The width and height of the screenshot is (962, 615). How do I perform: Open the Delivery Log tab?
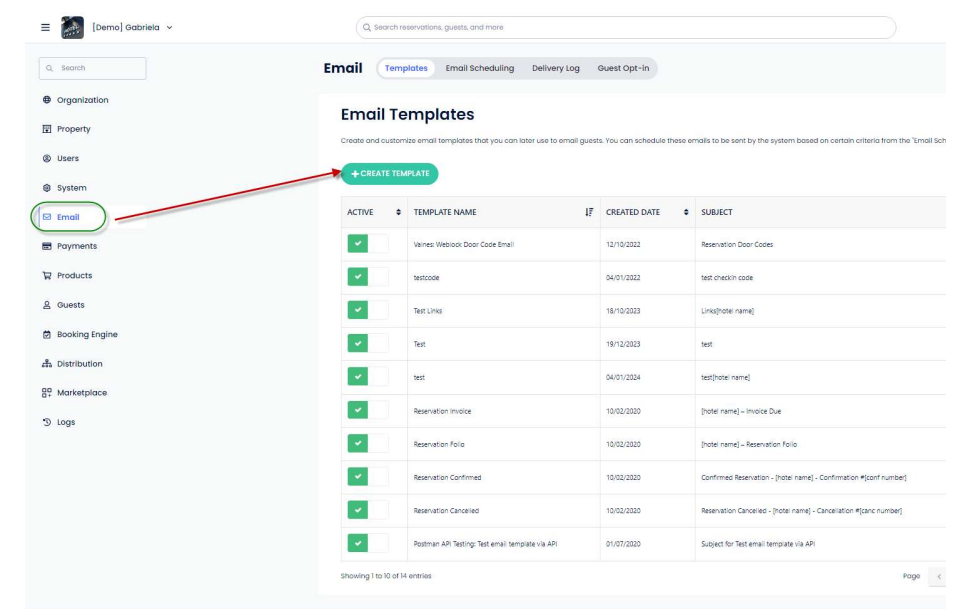(x=555, y=68)
